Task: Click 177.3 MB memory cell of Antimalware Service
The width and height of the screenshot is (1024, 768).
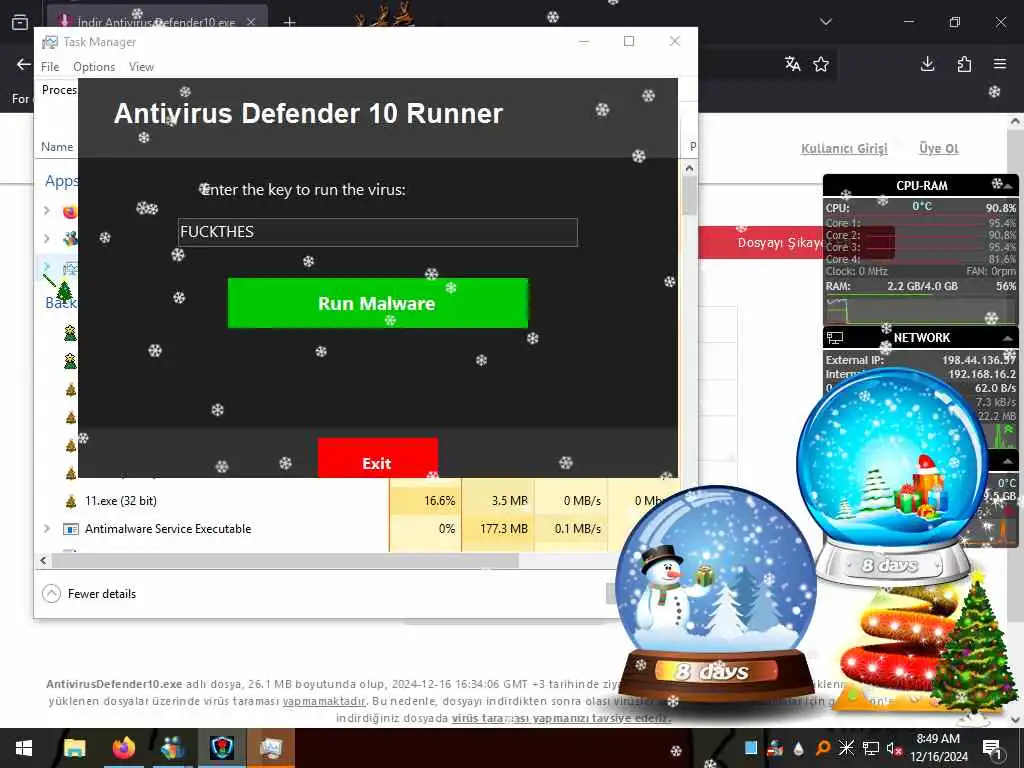Action: (x=498, y=528)
